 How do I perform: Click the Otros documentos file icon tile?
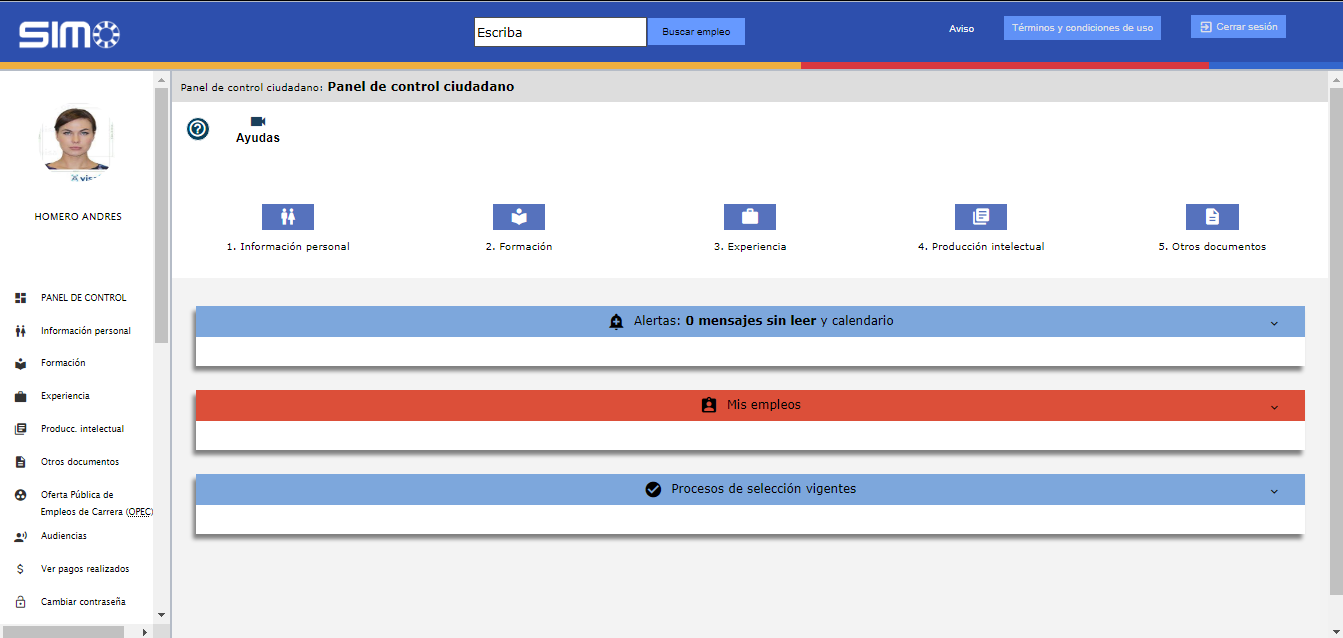click(1212, 217)
